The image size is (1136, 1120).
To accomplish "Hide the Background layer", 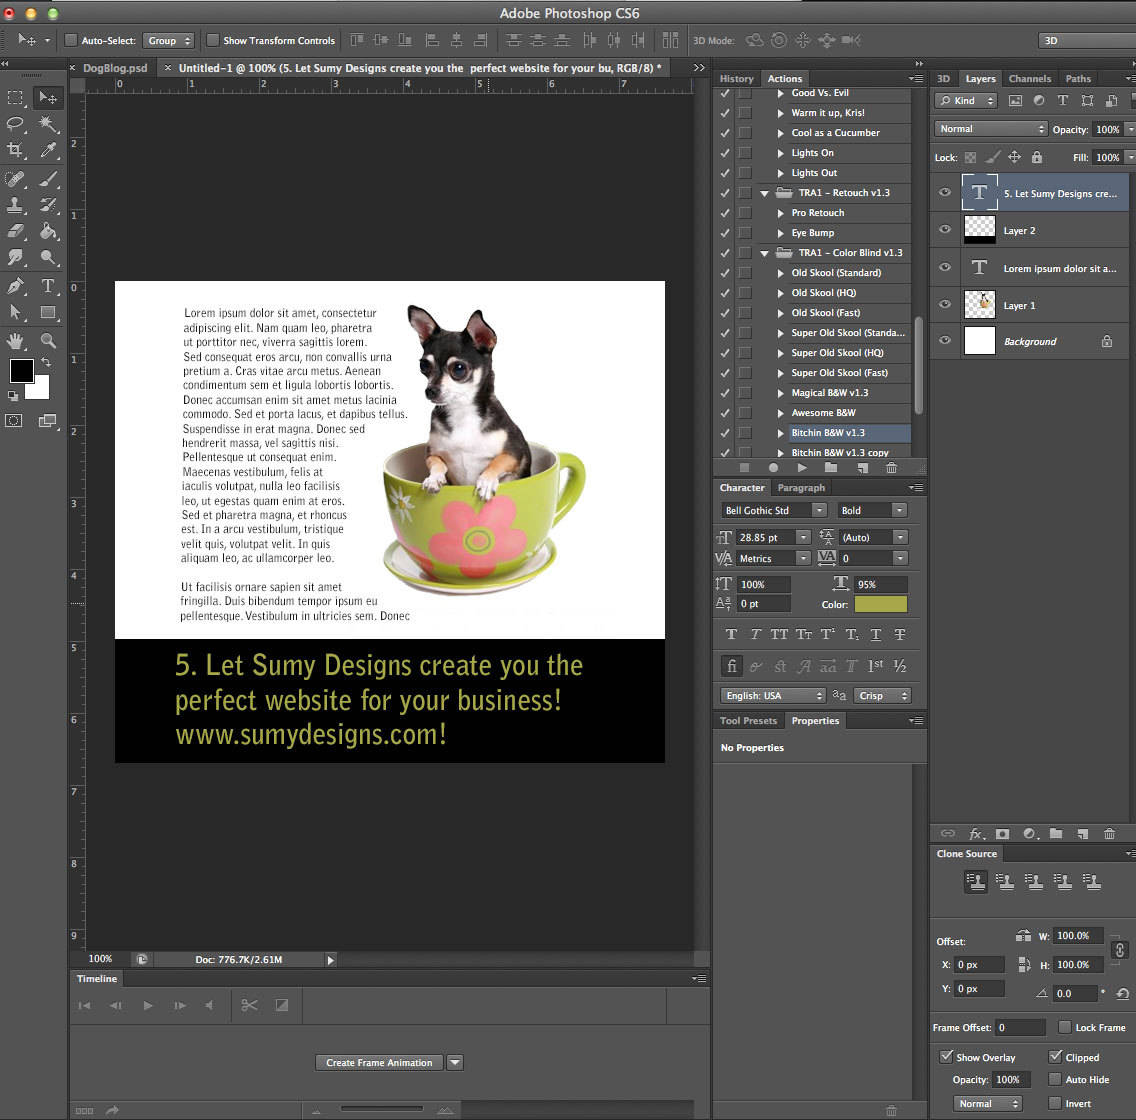I will coord(945,340).
